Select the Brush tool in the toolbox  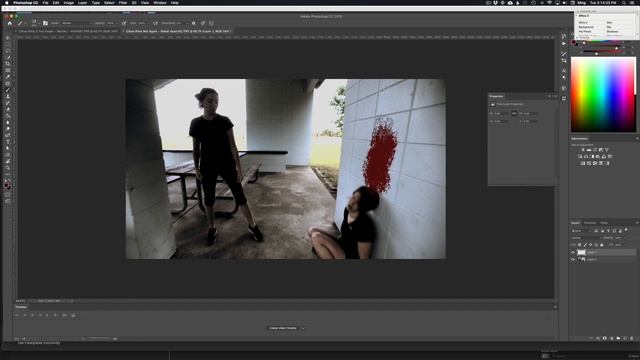8,90
